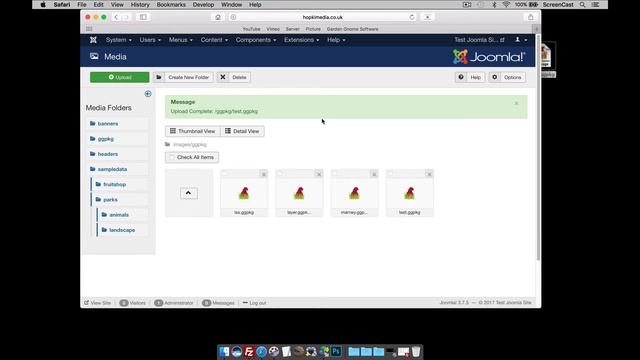640x360 pixels.
Task: Click Messages in the footer status bar
Action: click(x=218, y=303)
